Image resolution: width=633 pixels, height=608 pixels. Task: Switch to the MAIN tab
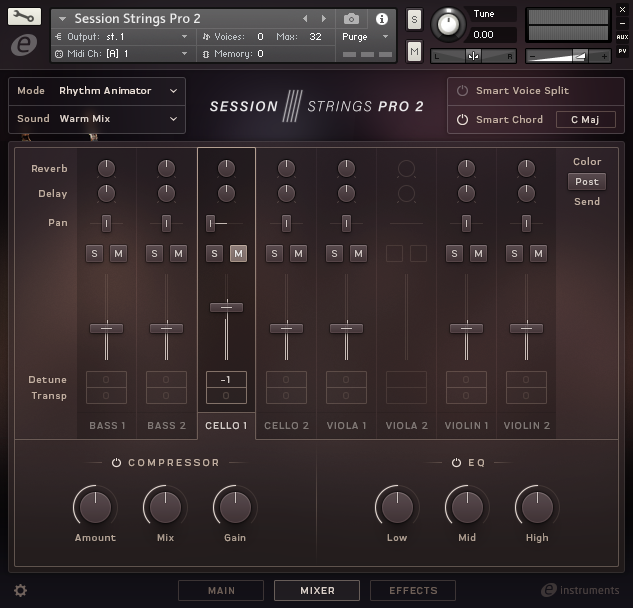click(x=221, y=591)
